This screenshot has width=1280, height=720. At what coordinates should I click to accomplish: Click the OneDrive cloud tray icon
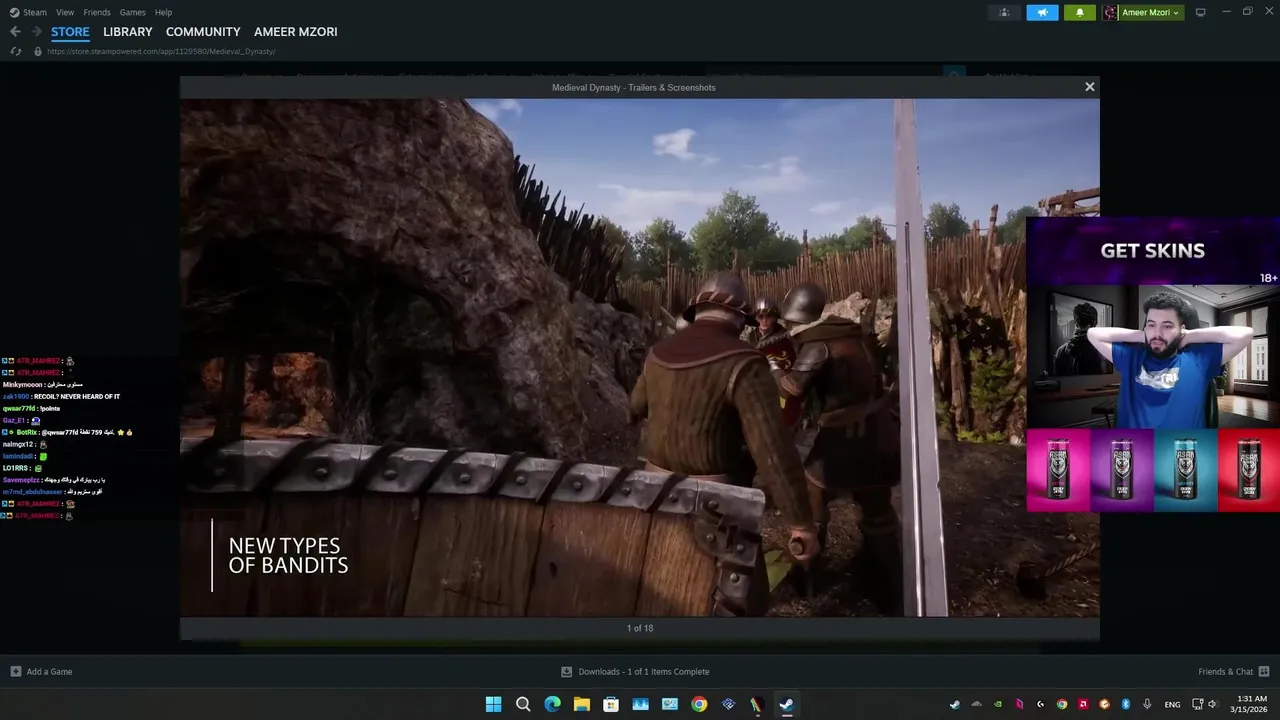click(977, 704)
